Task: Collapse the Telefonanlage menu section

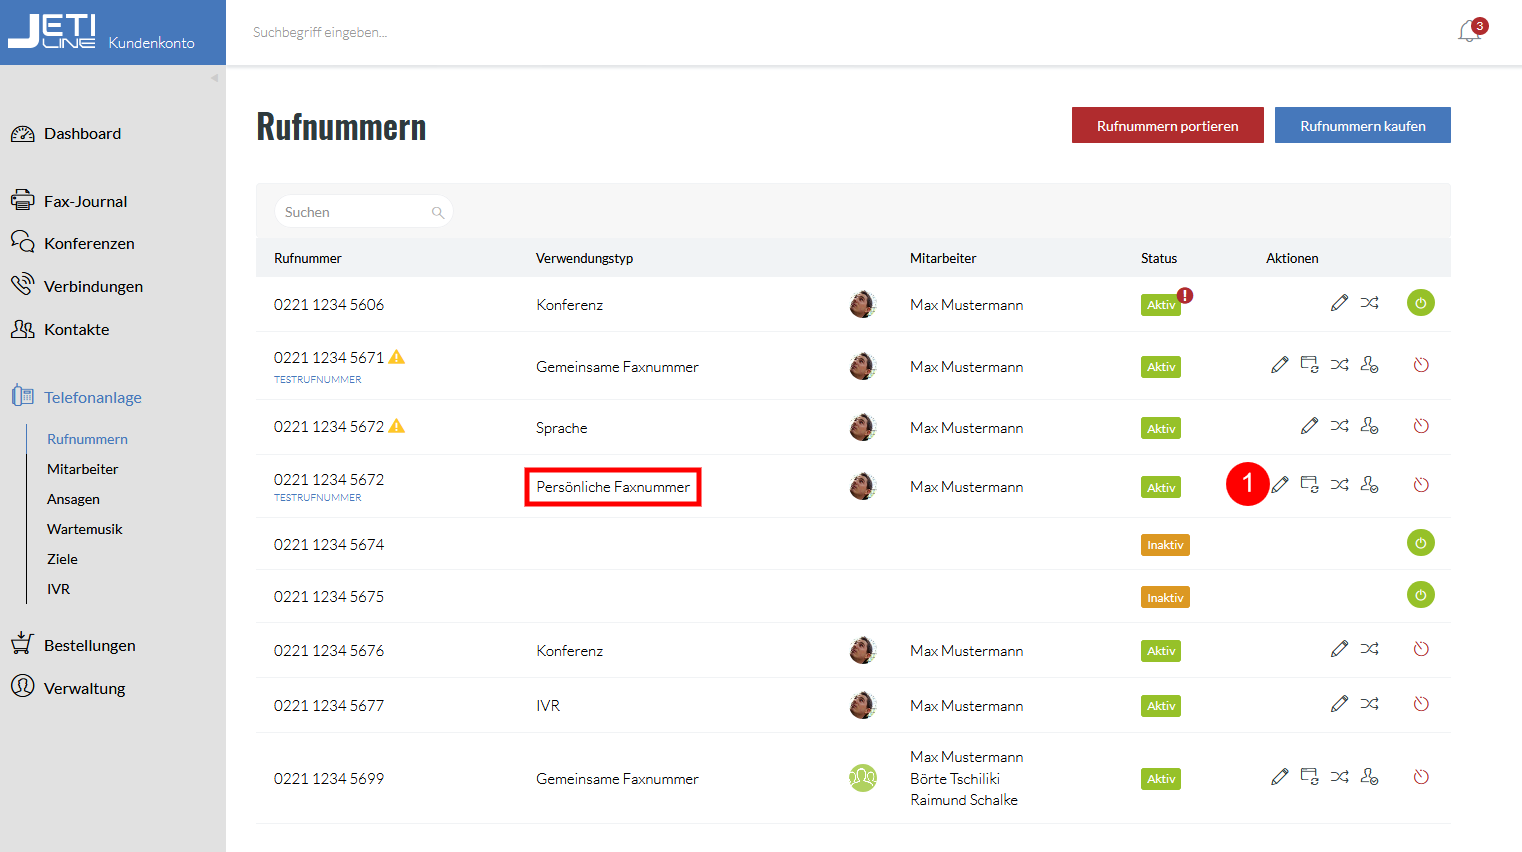Action: [92, 397]
